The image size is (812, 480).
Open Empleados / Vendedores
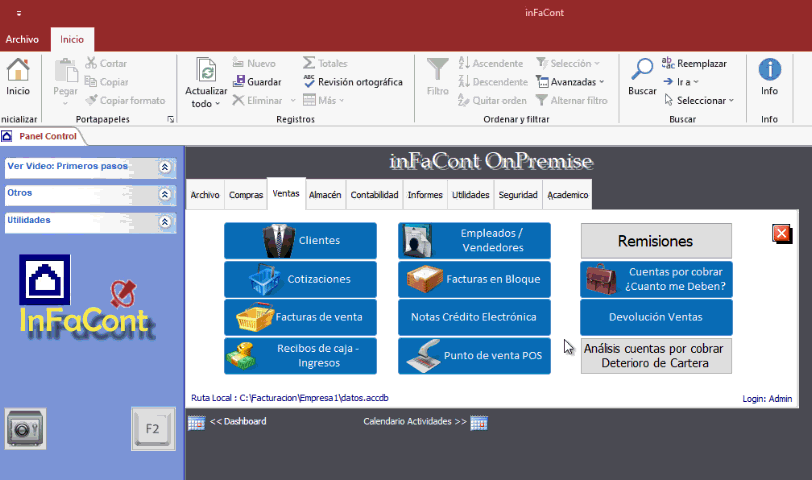[x=474, y=240]
